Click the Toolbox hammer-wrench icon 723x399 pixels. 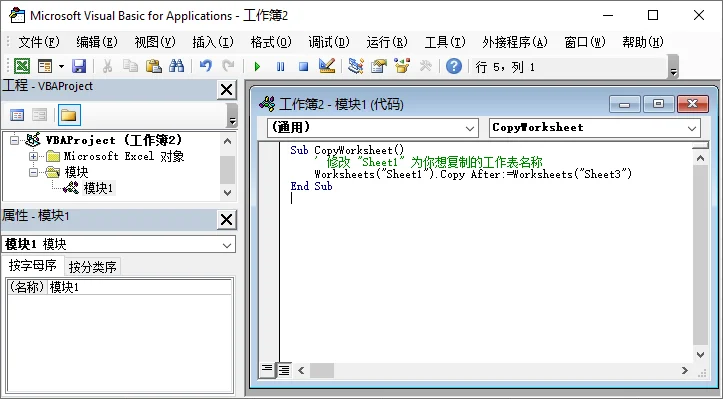(x=425, y=66)
